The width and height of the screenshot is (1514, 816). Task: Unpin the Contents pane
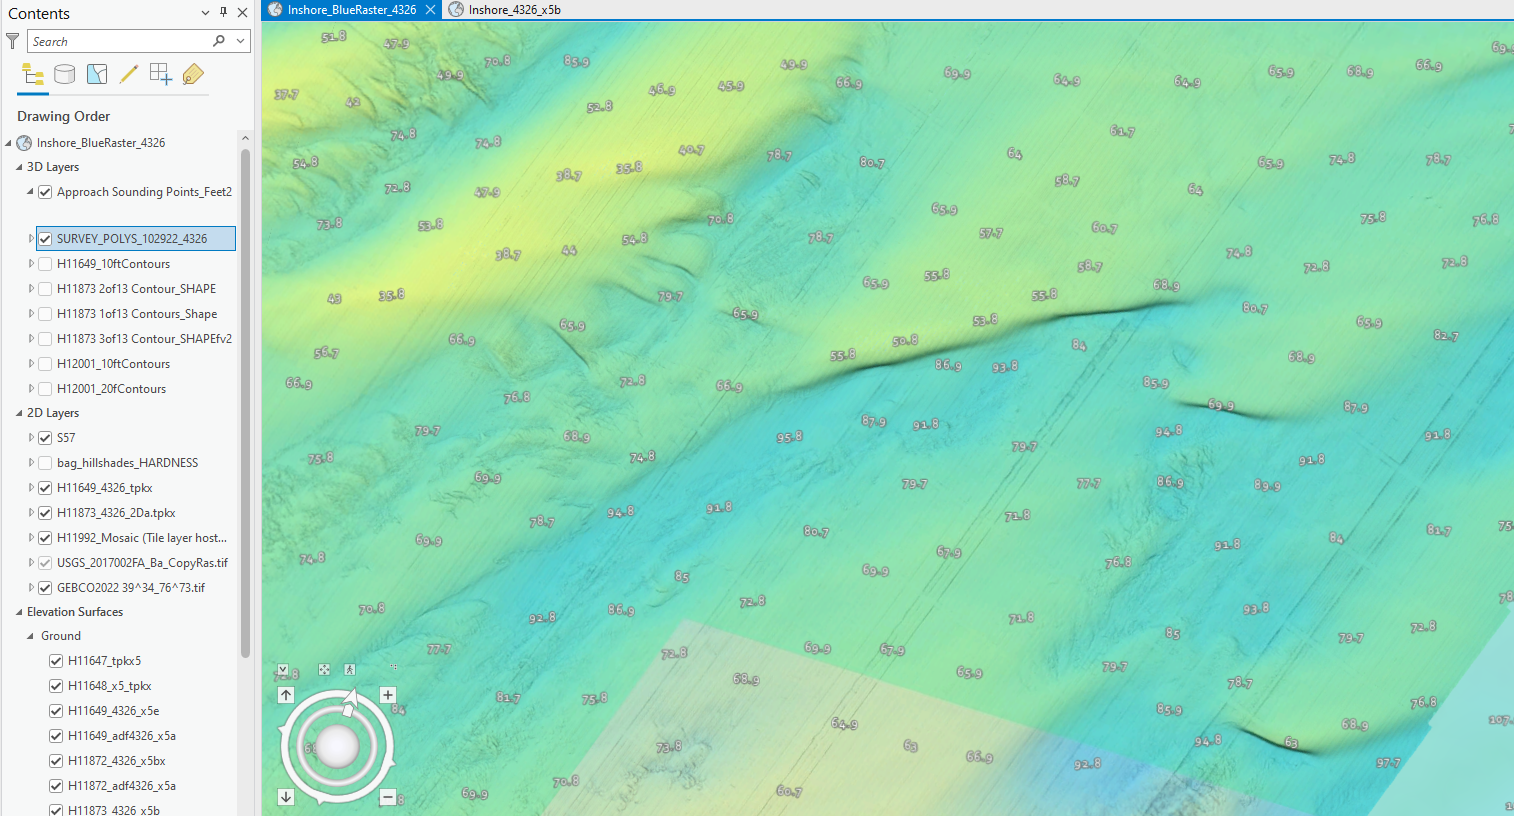tap(224, 12)
